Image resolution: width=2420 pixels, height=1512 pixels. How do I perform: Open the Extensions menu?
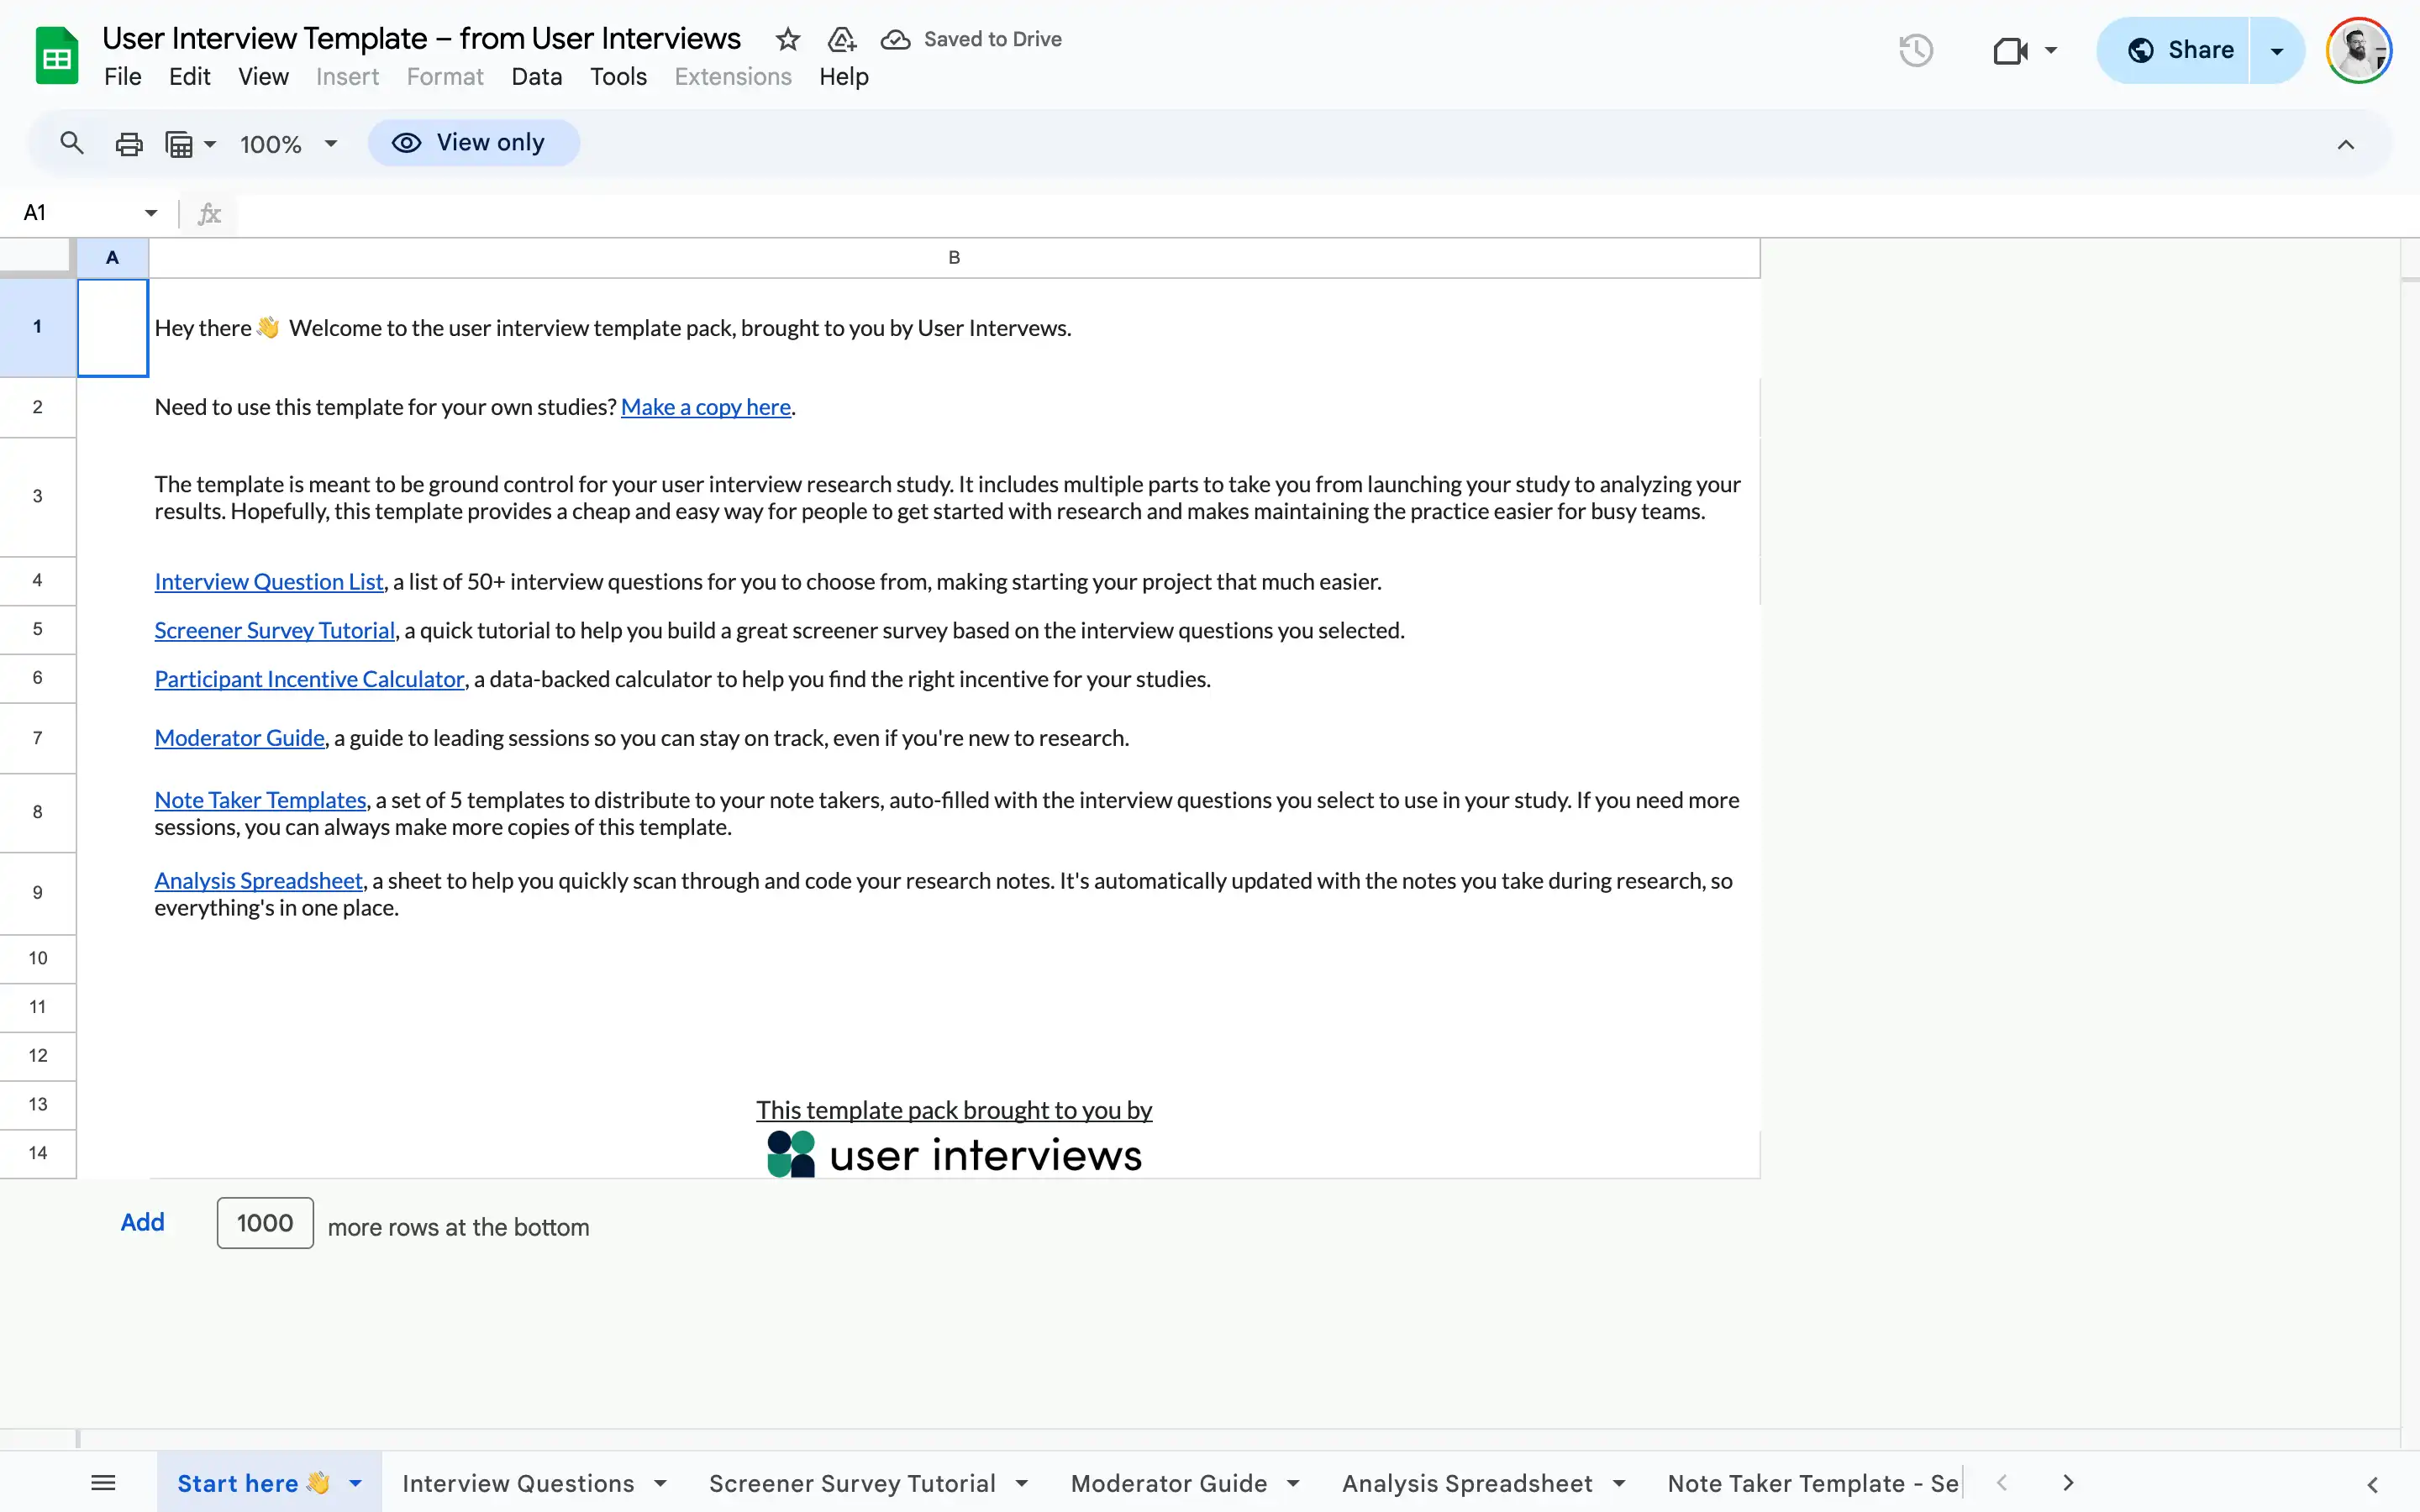point(731,76)
